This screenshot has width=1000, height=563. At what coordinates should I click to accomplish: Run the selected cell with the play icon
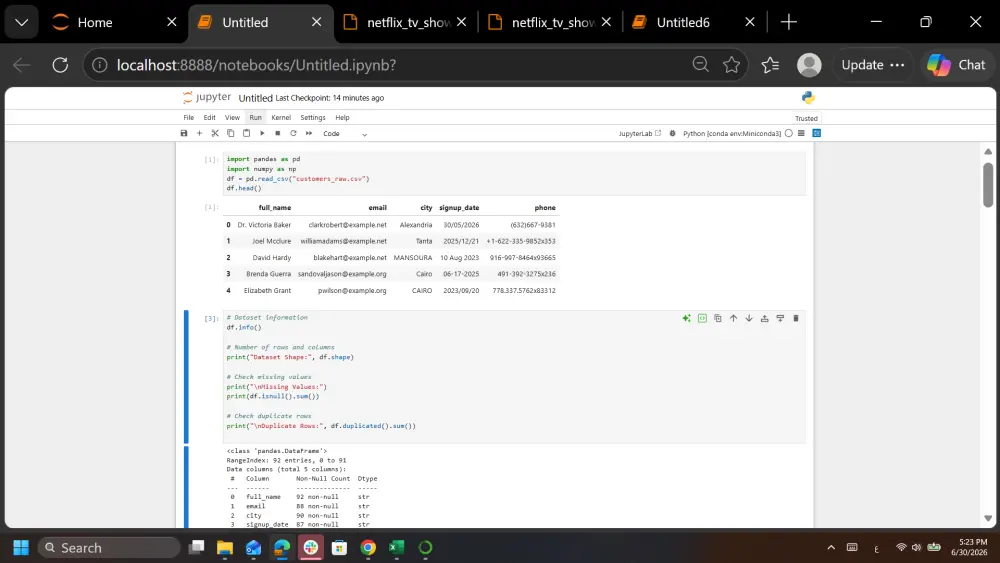[x=262, y=133]
